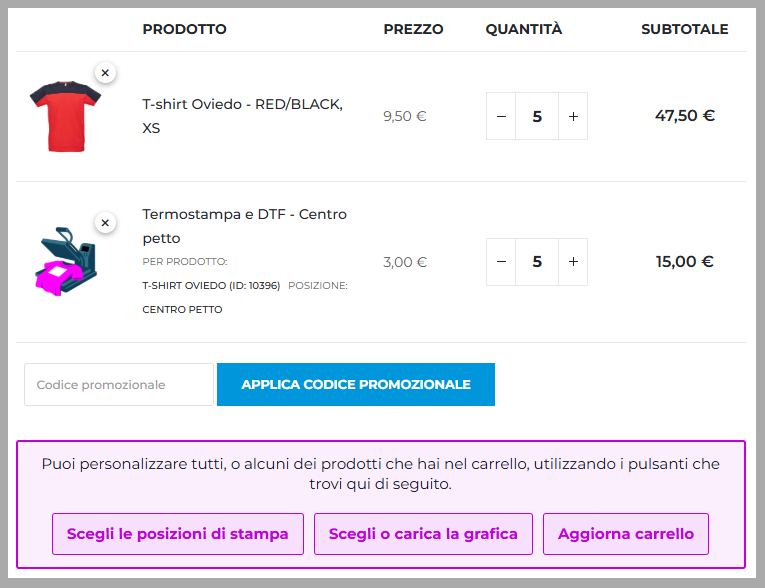The height and width of the screenshot is (588, 765).
Task: Remove Termostampa e DTF item
Action: [105, 222]
